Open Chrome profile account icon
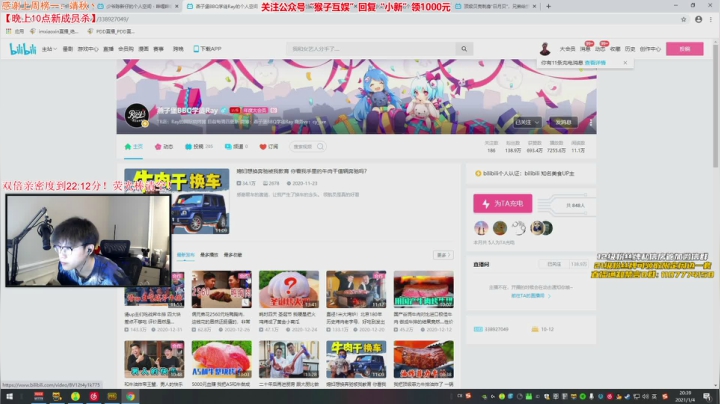This screenshot has height=404, width=720. 698,19
